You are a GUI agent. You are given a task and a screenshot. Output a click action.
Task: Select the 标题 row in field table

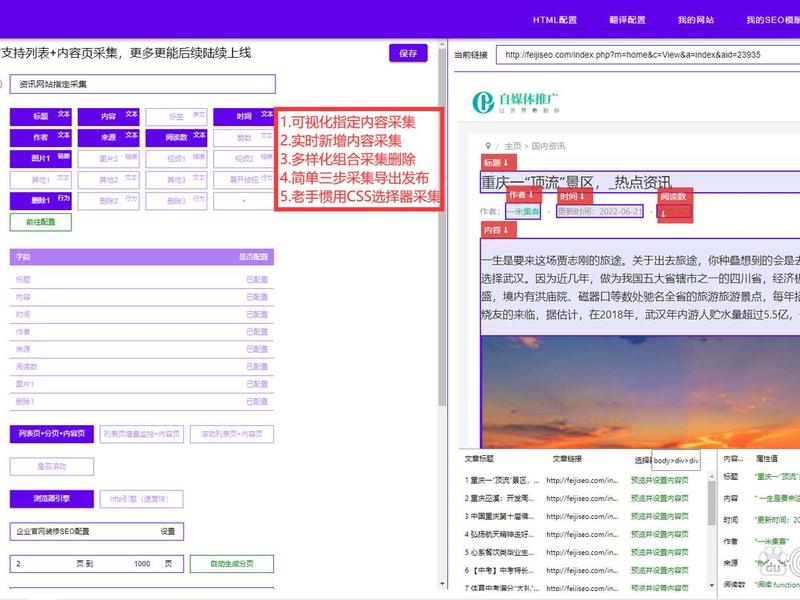point(142,280)
